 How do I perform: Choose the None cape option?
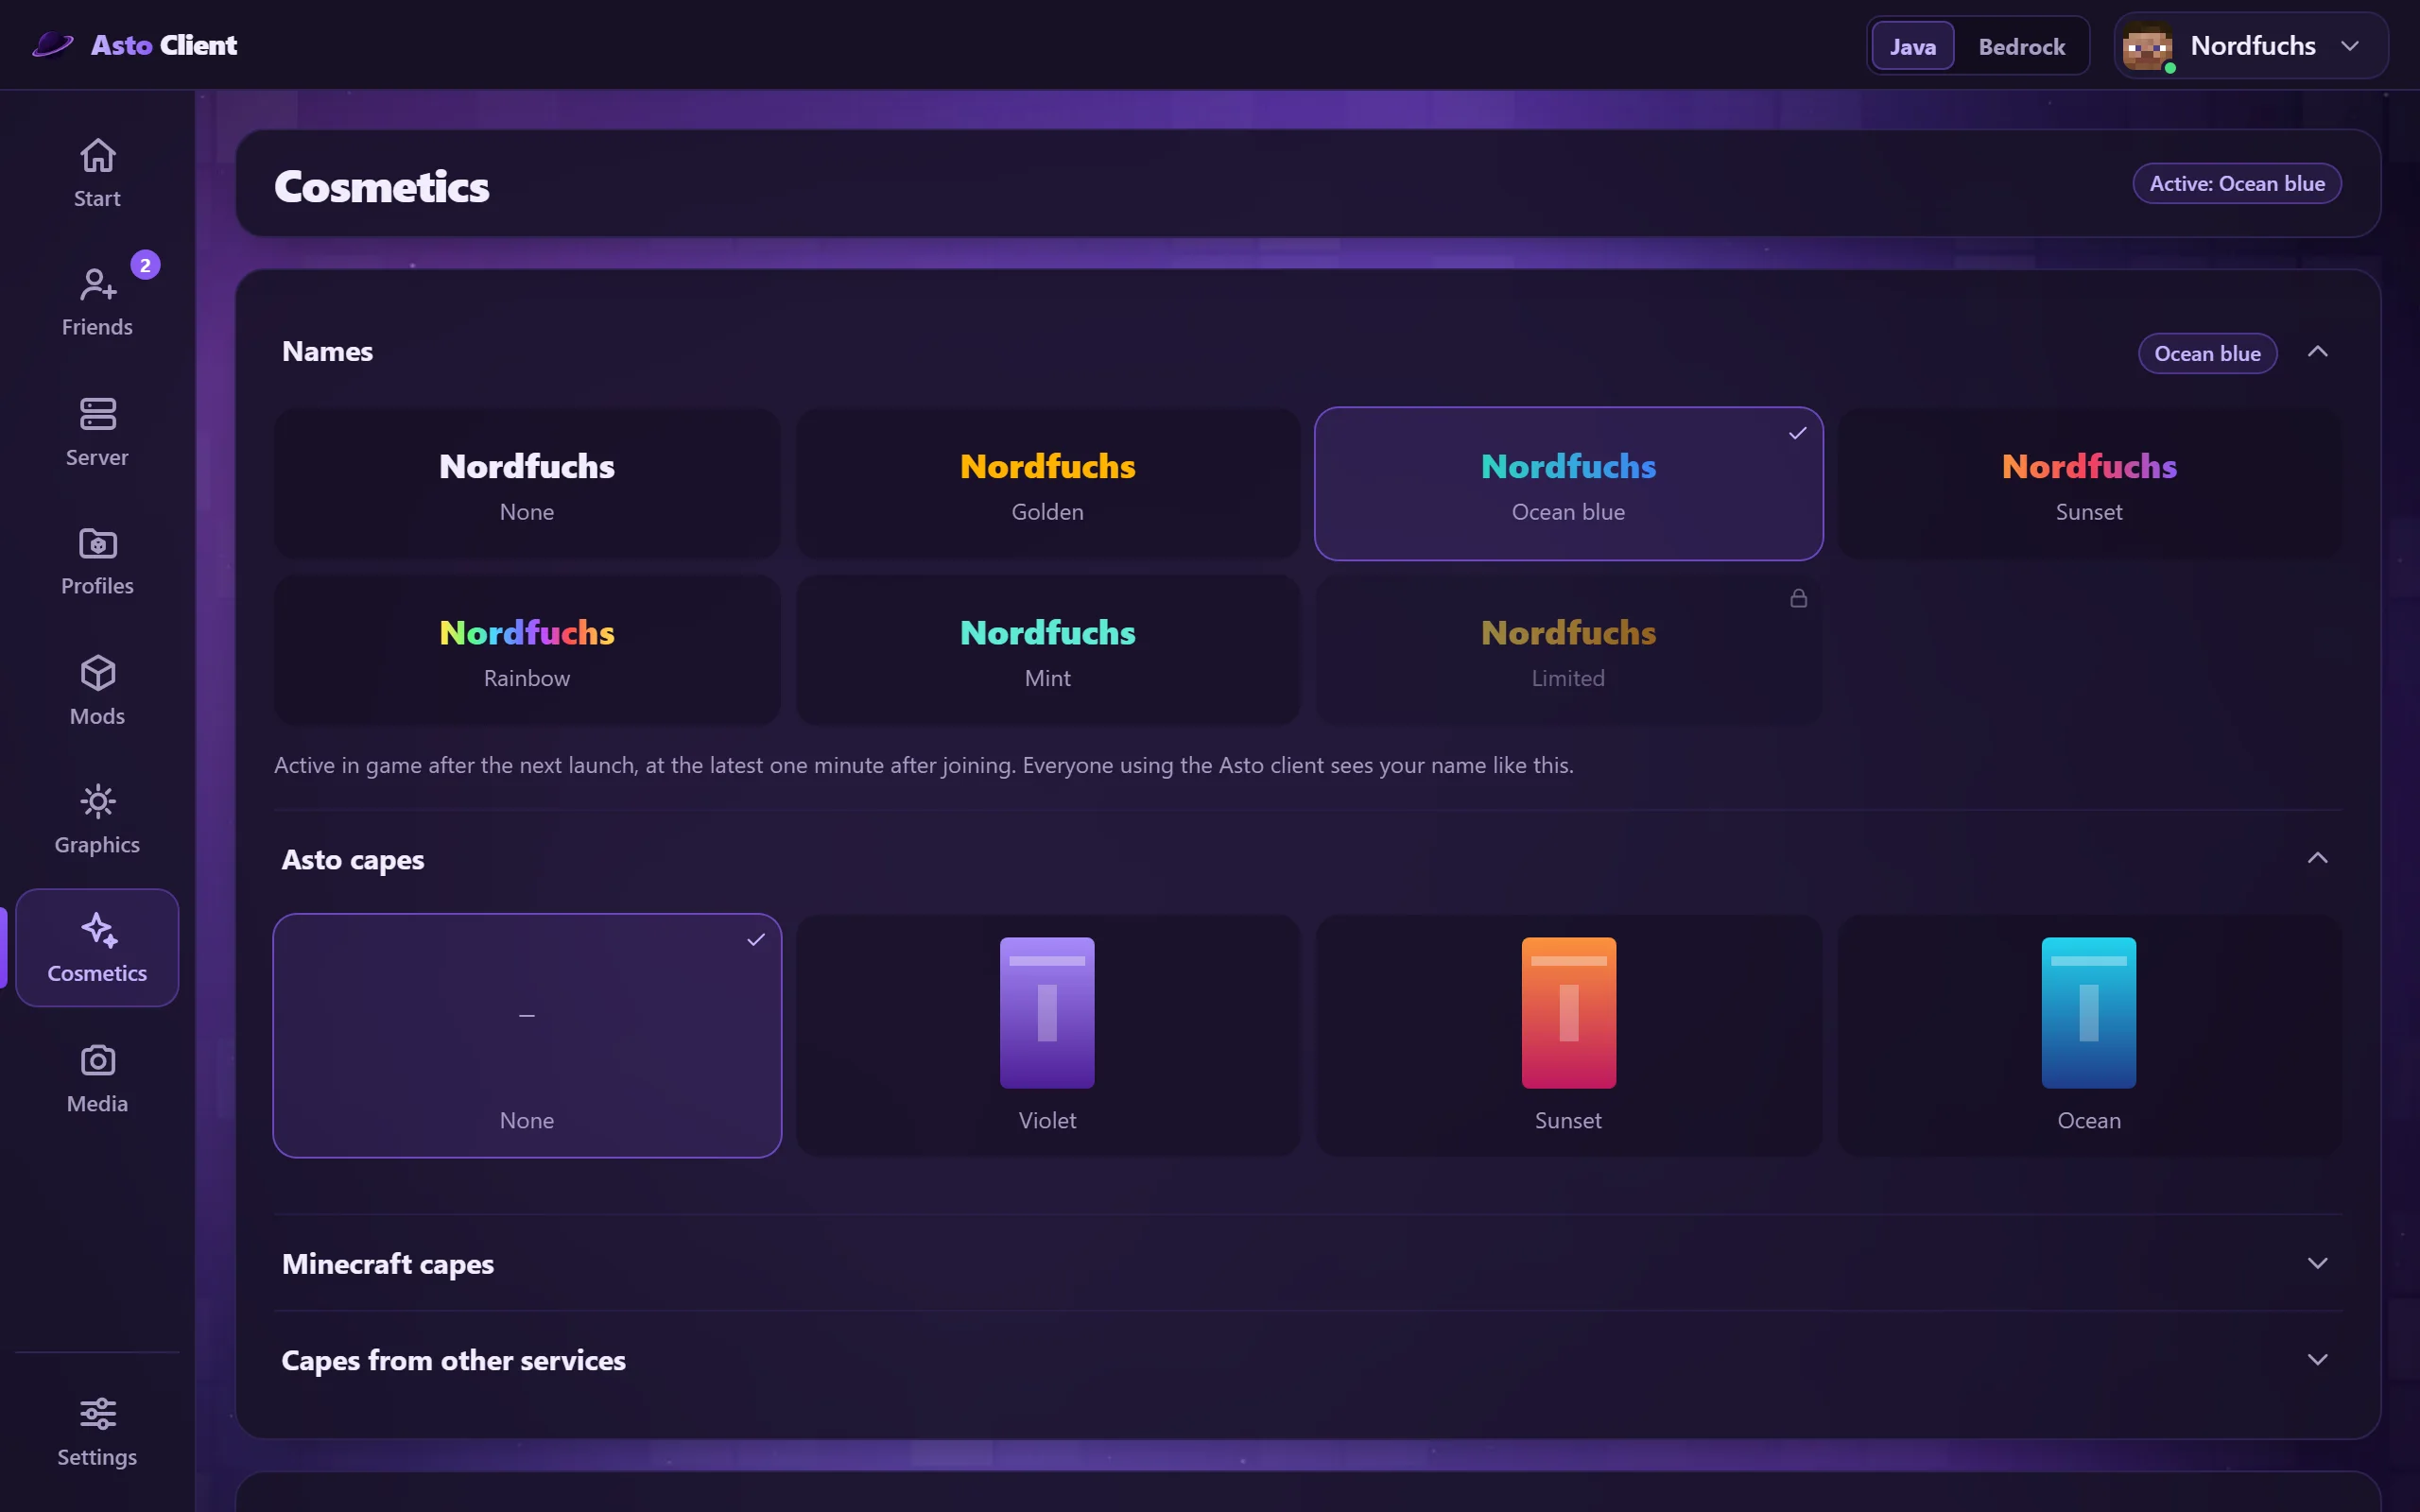pyautogui.click(x=527, y=1035)
